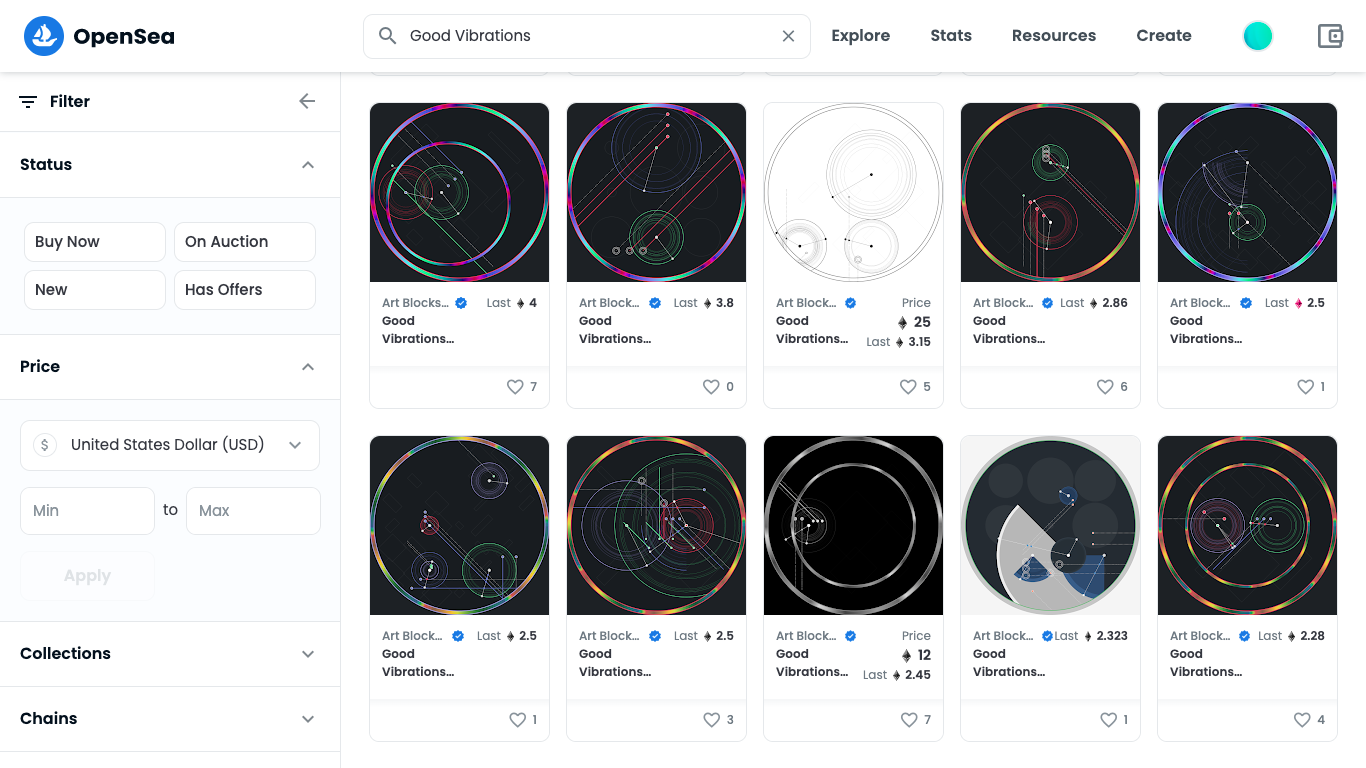Click heart icon on NFT priced 25 ETH

pos(908,387)
